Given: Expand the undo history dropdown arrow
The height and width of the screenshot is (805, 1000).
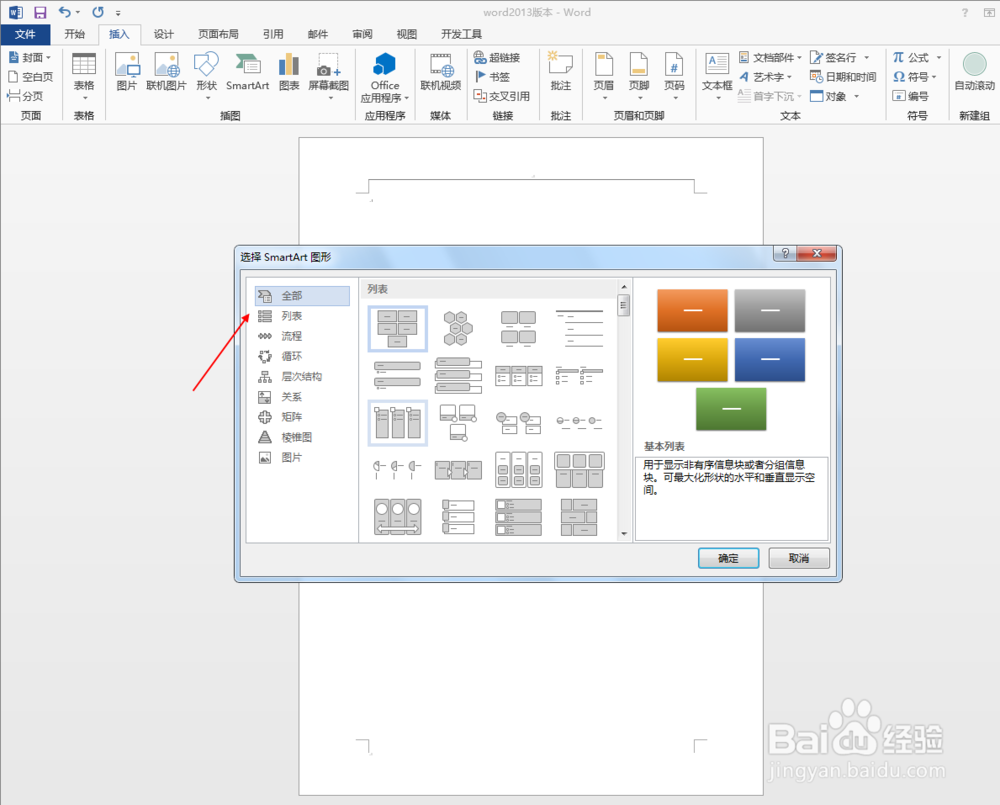Looking at the screenshot, I should coord(78,12).
